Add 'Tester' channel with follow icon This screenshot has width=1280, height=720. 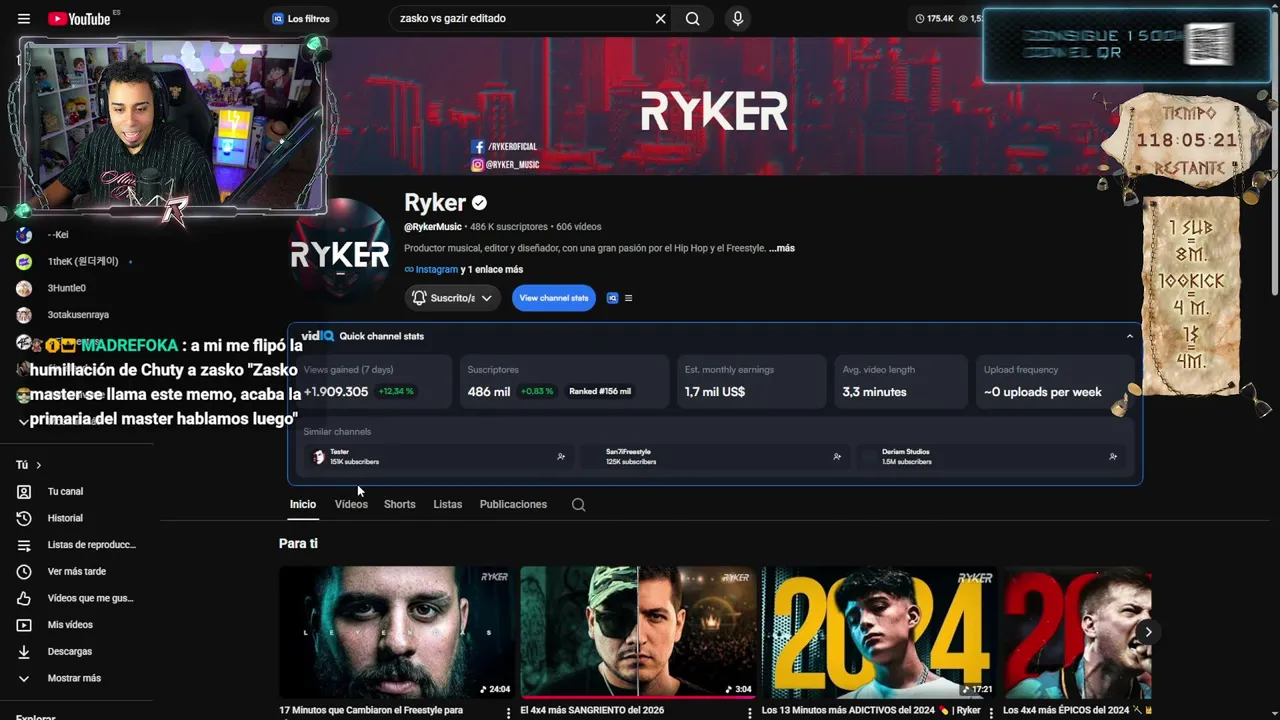[x=561, y=457]
